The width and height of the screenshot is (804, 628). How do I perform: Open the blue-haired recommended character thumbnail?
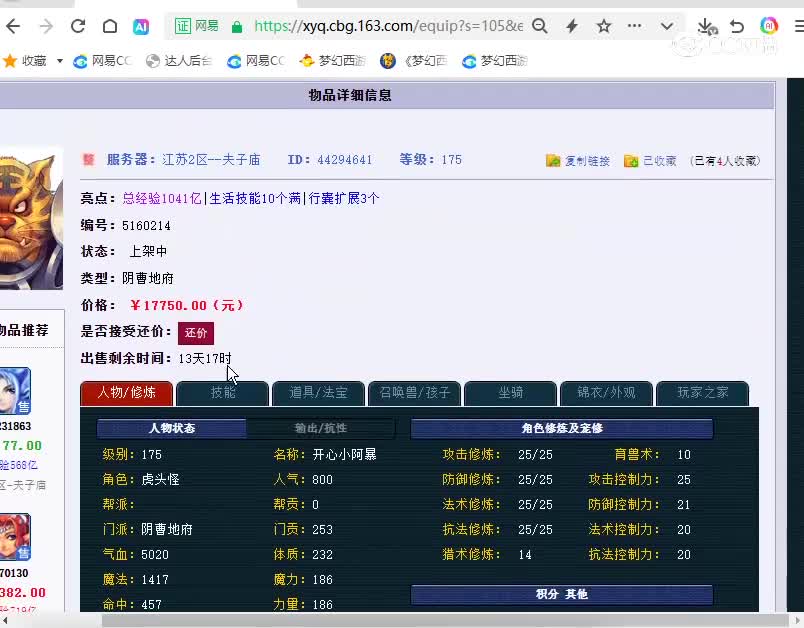click(x=15, y=391)
